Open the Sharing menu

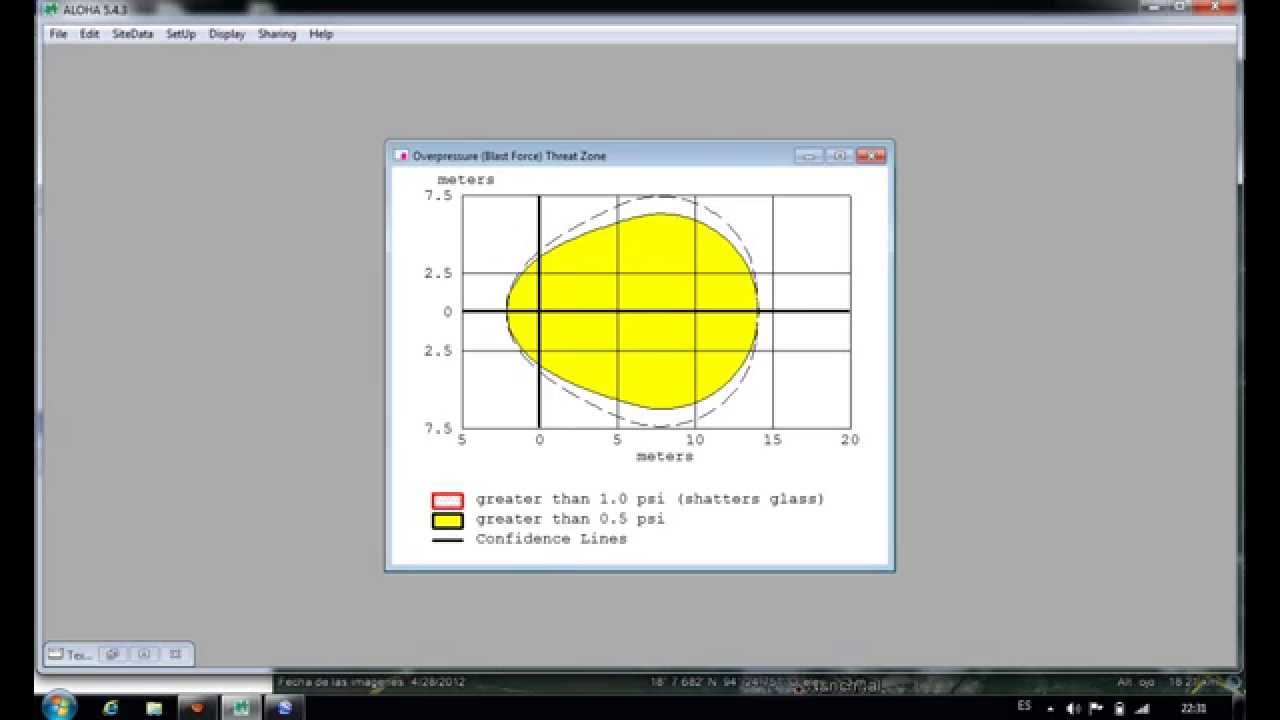[277, 34]
